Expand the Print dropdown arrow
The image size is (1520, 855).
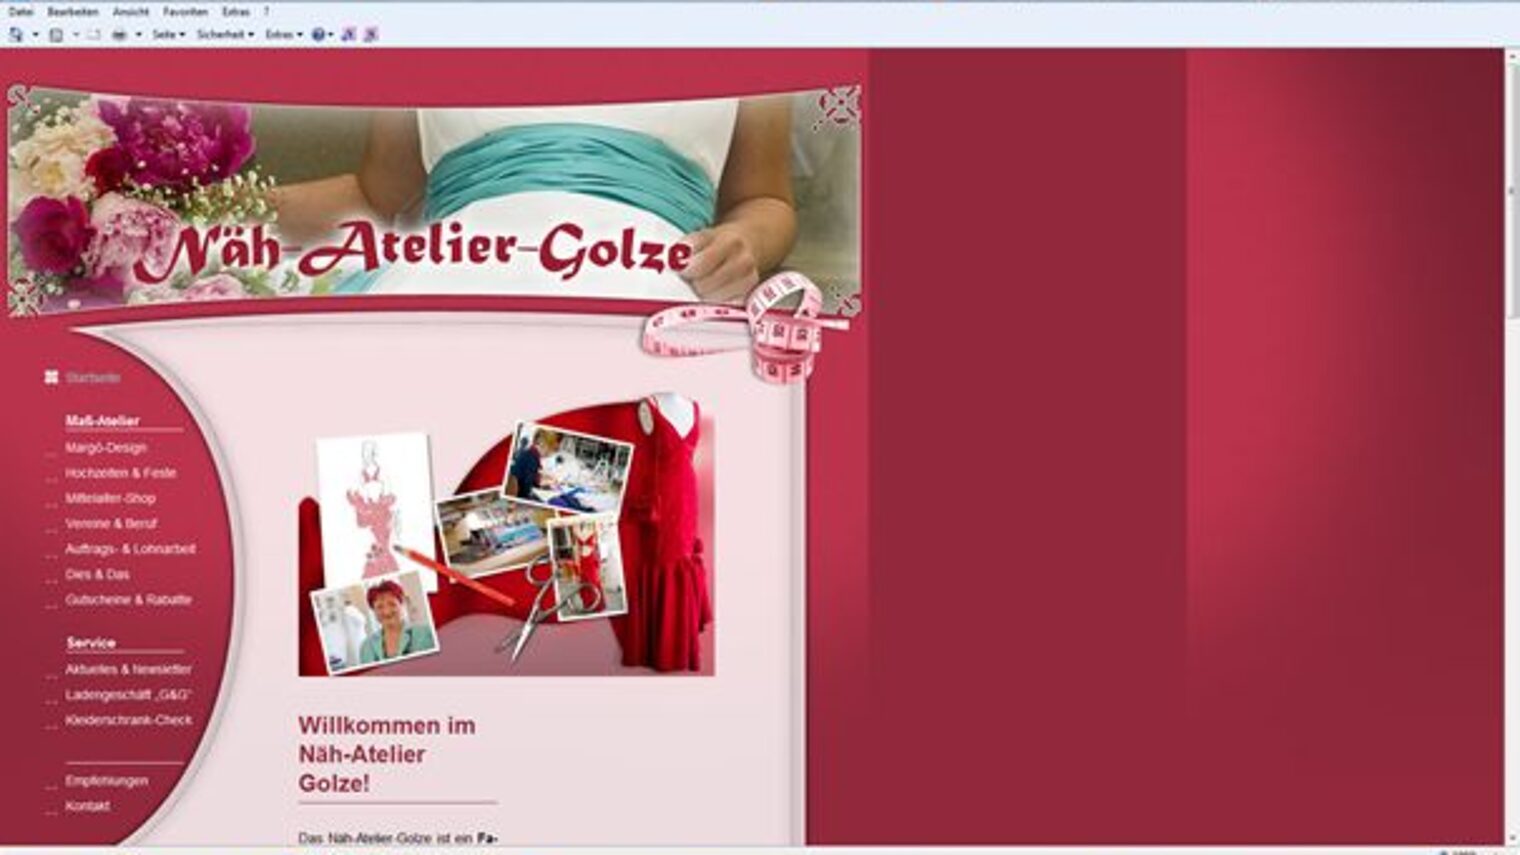pos(138,34)
